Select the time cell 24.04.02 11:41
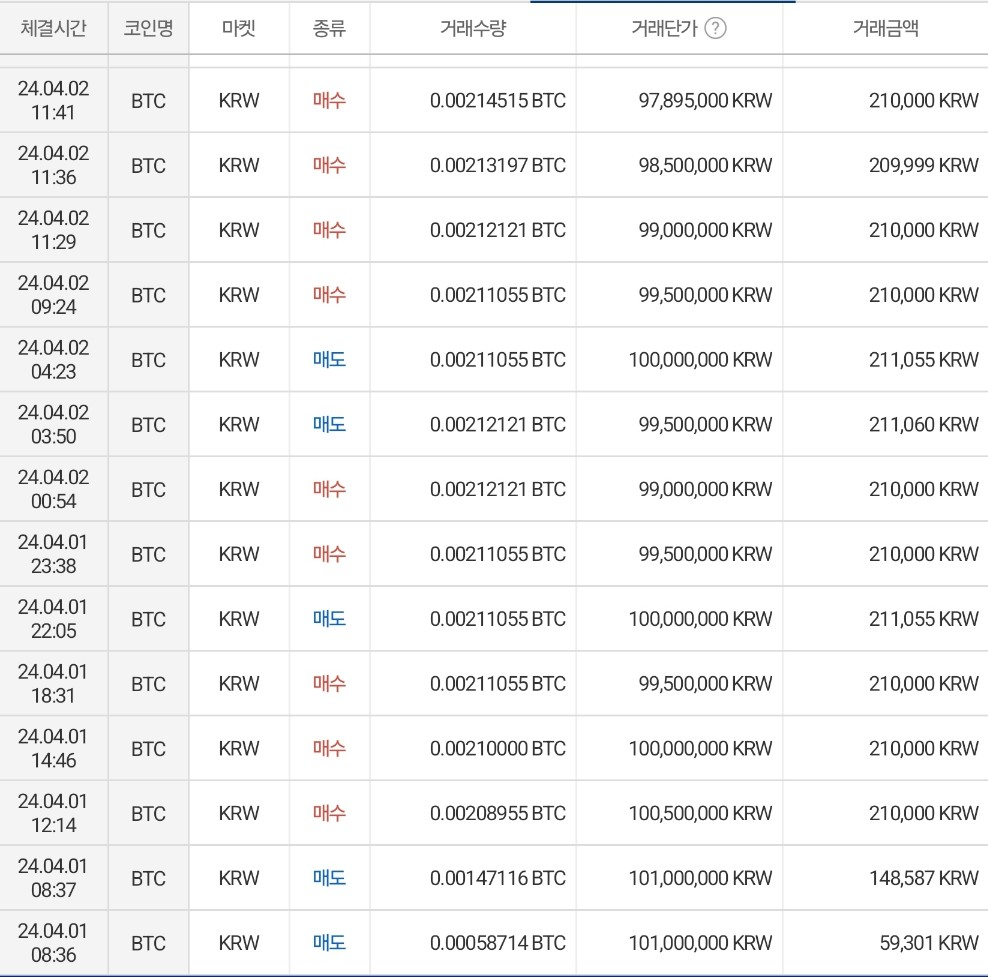Image resolution: width=988 pixels, height=977 pixels. point(54,100)
